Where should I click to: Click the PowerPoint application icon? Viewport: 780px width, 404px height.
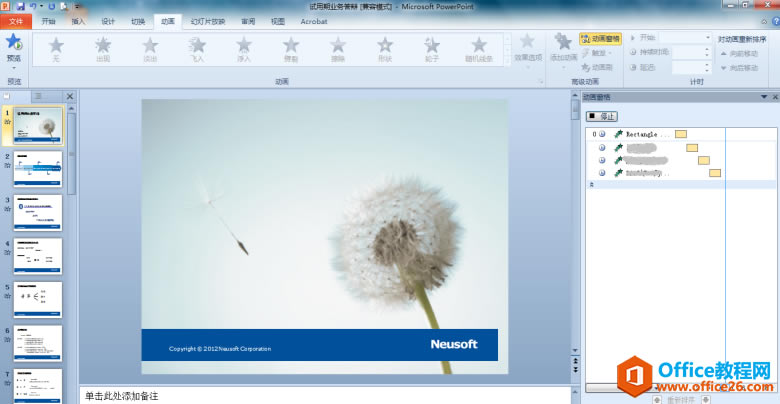pyautogui.click(x=5, y=6)
